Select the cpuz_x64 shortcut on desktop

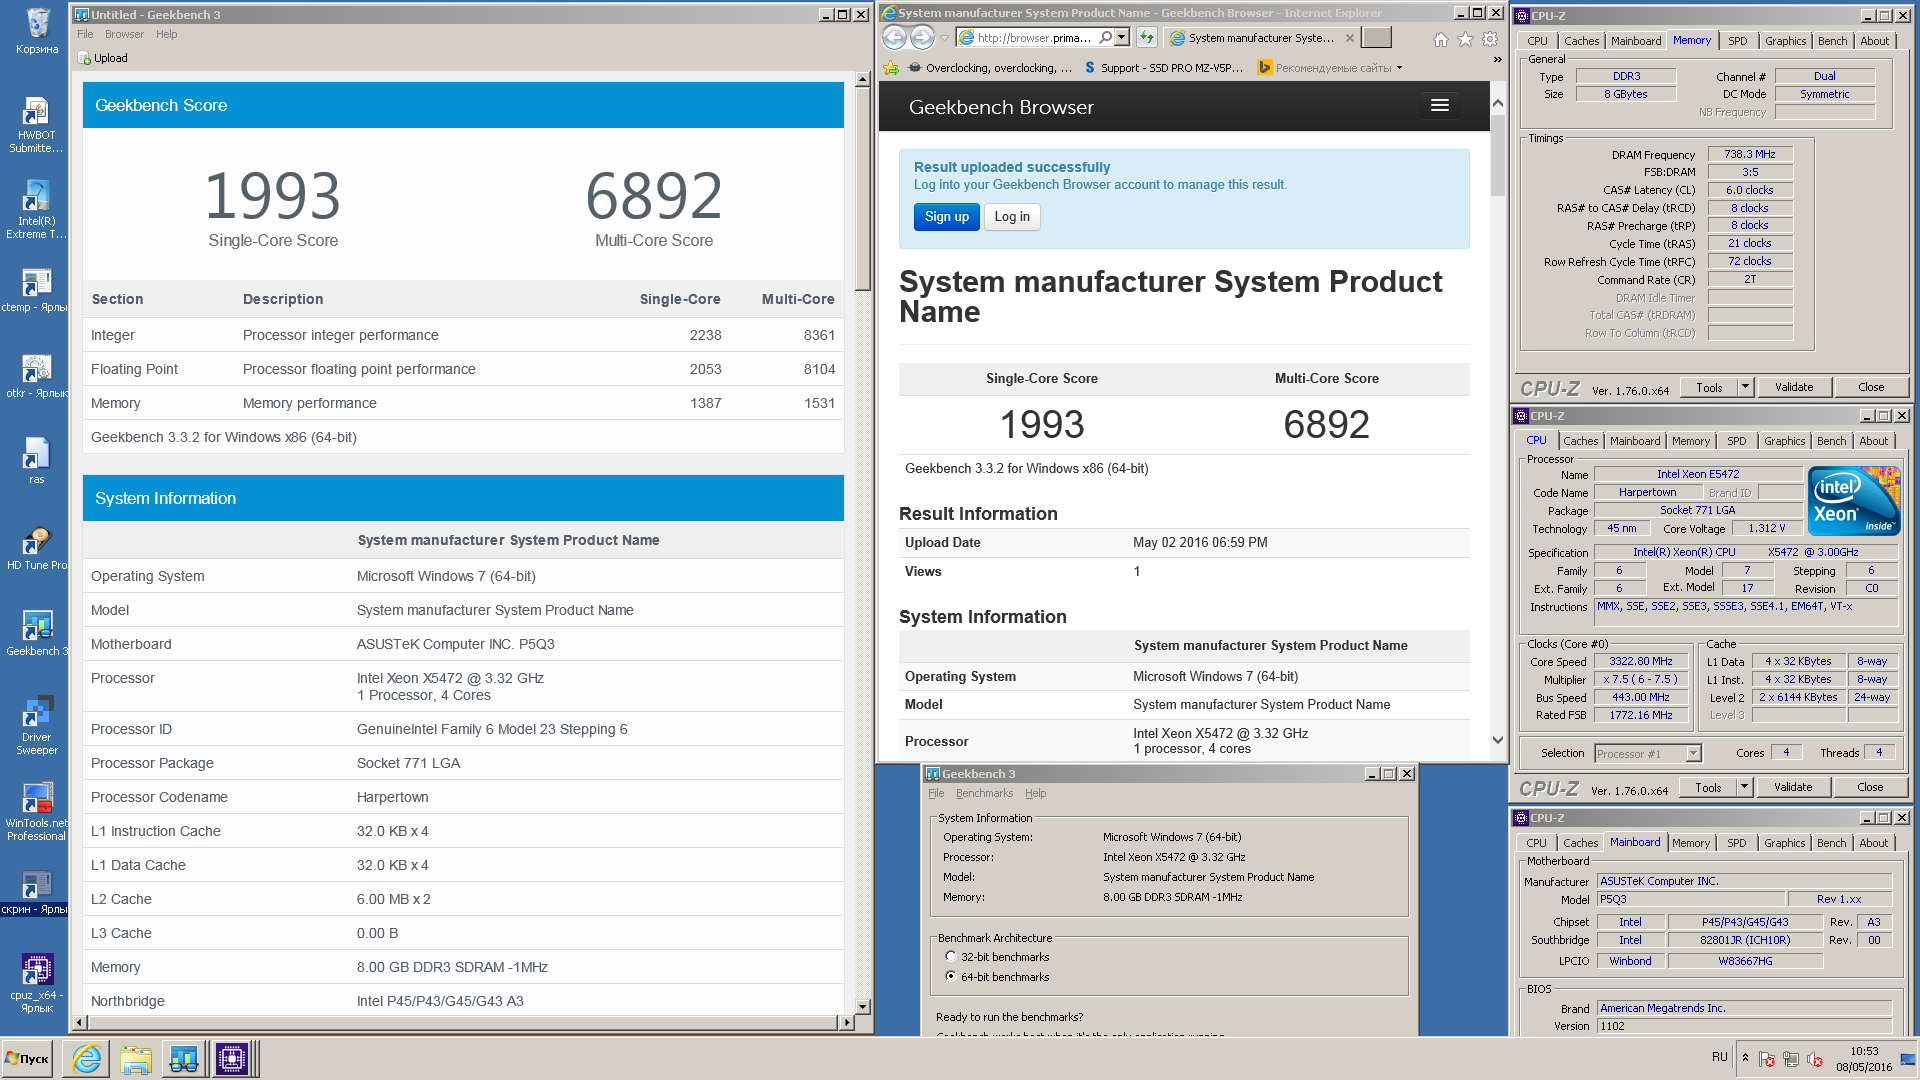tap(36, 985)
